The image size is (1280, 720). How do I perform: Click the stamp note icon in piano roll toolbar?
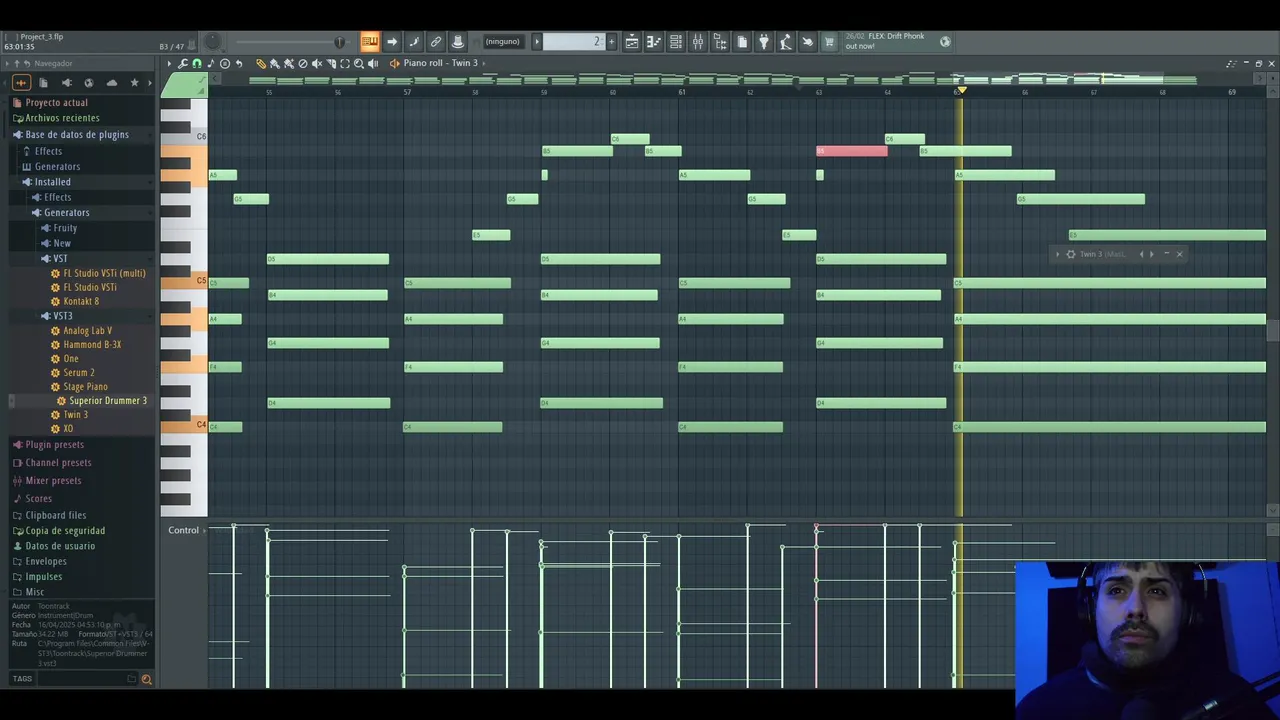[210, 63]
